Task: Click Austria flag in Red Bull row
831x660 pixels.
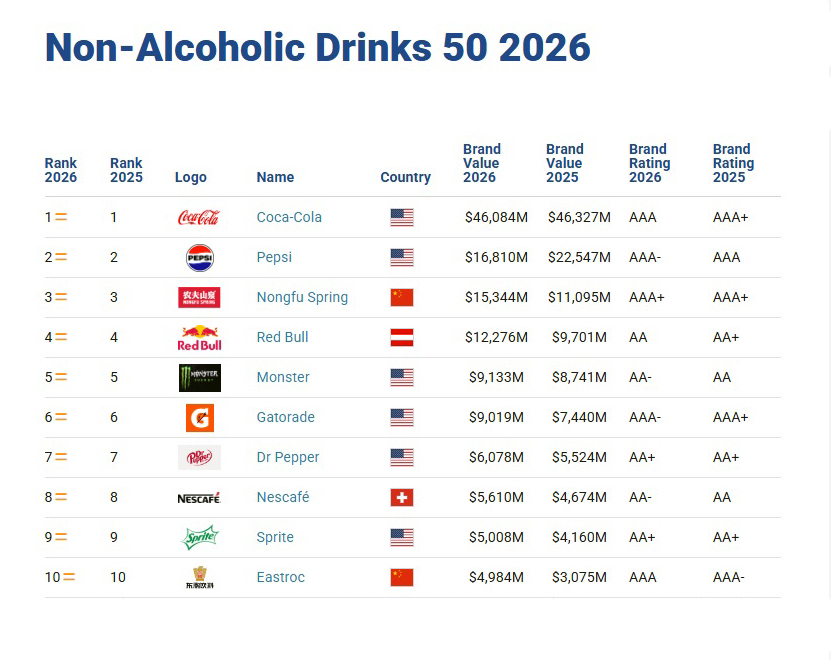Action: tap(402, 337)
